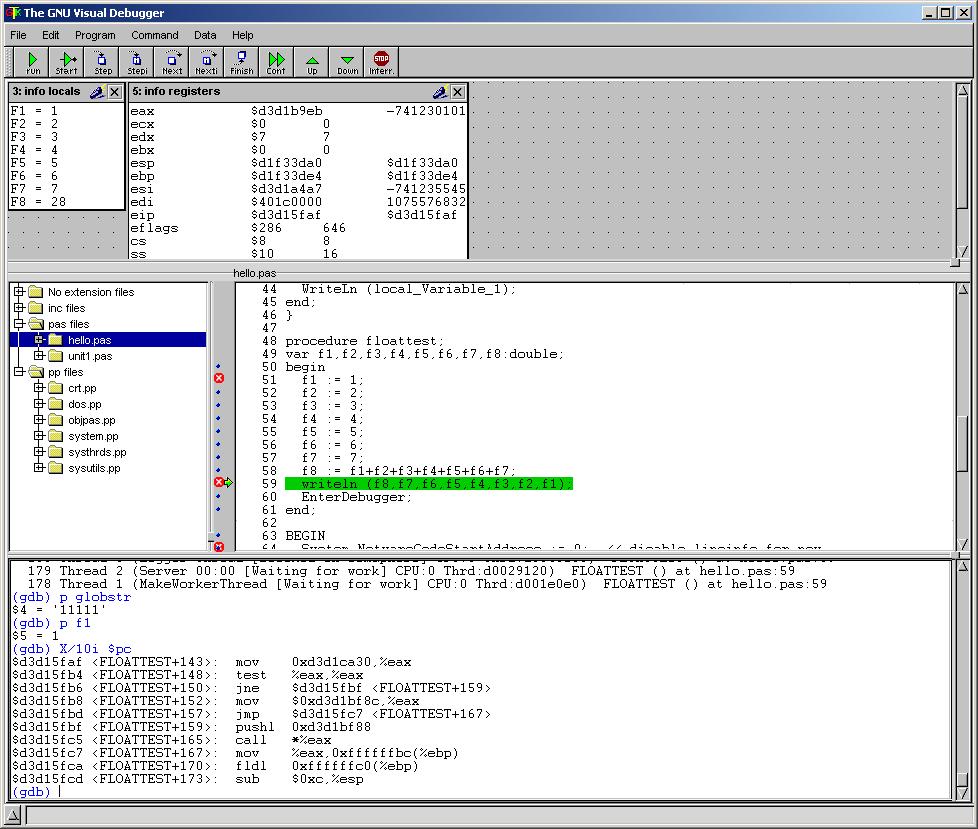
Task: Select systhrds.pp in the file tree
Action: (x=97, y=452)
